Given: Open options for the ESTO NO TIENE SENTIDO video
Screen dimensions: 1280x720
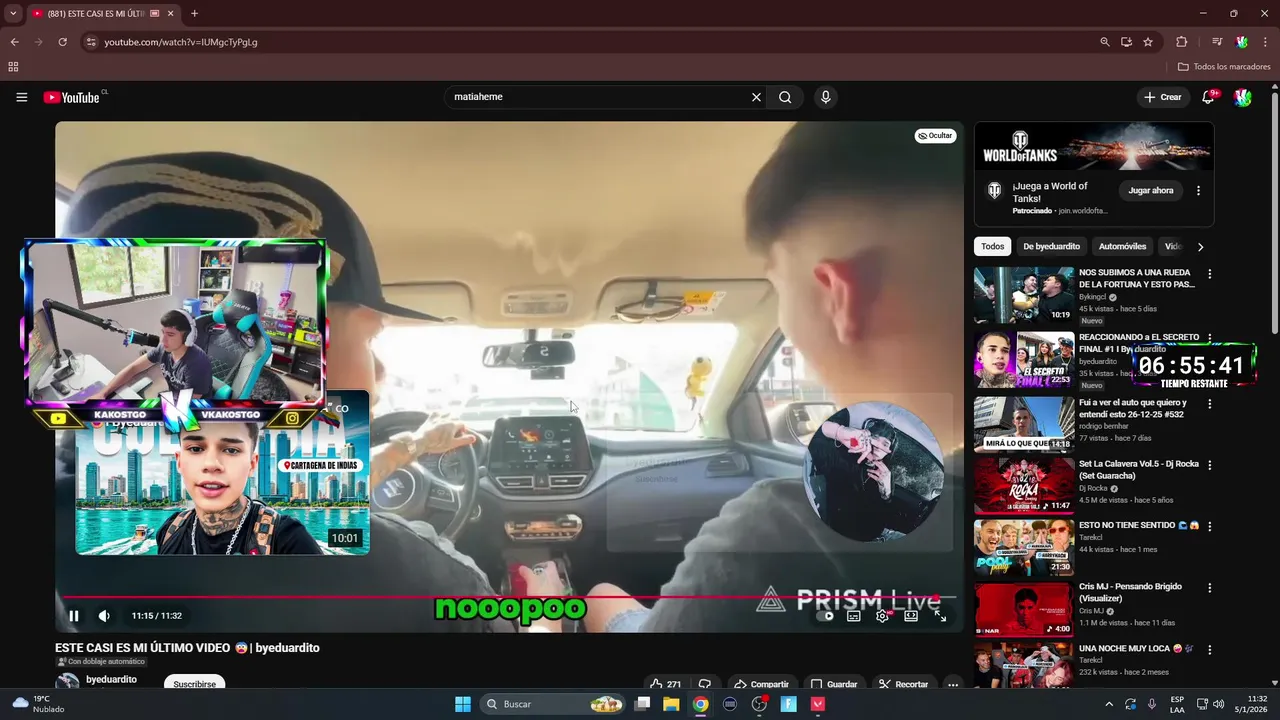Looking at the screenshot, I should (x=1209, y=526).
